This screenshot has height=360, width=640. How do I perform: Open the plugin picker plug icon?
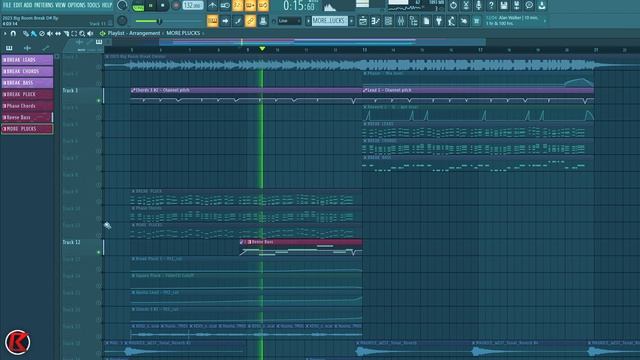pyautogui.click(x=439, y=20)
